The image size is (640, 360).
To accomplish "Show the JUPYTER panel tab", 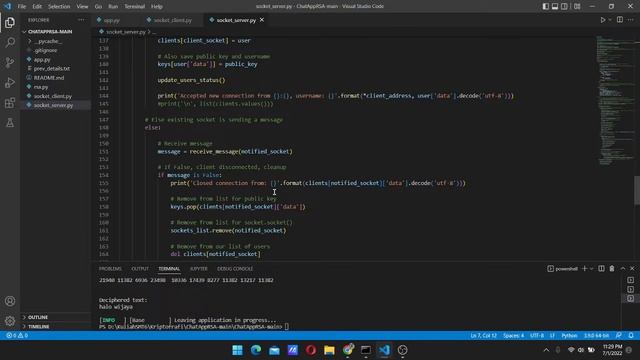I will click(x=199, y=269).
